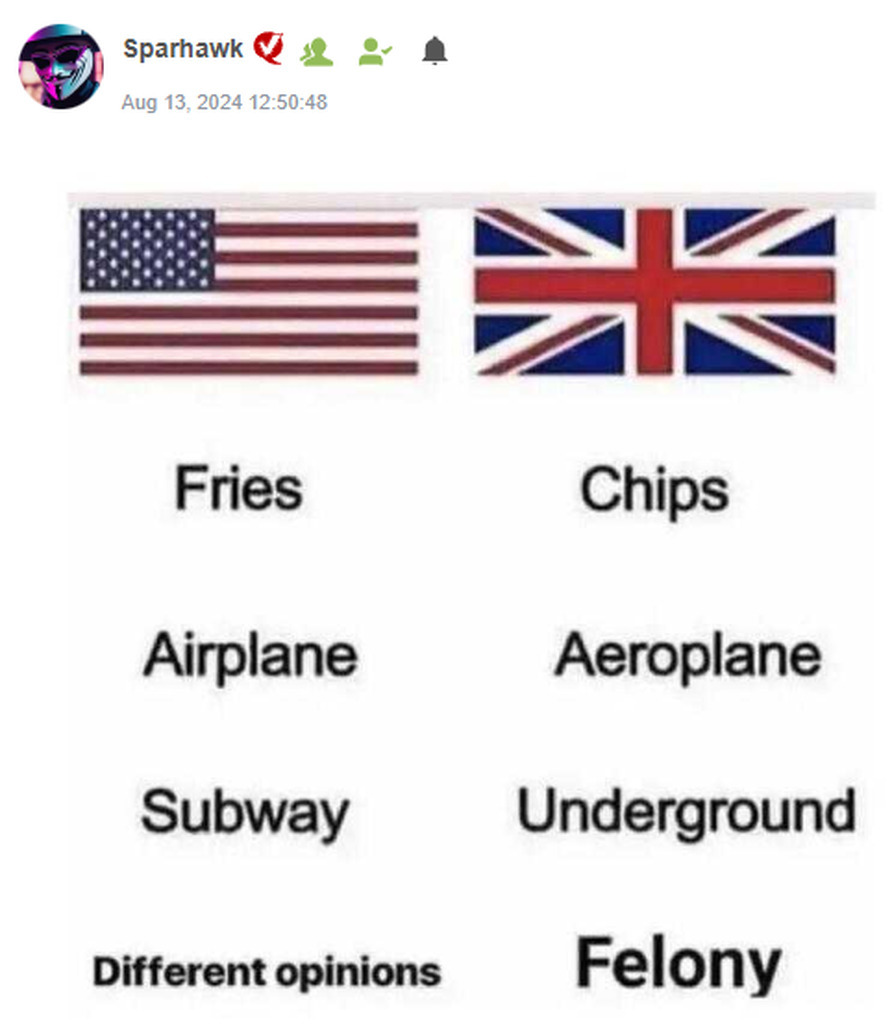The image size is (892, 1024).
Task: Click the word Aeroplane
Action: [x=687, y=656]
